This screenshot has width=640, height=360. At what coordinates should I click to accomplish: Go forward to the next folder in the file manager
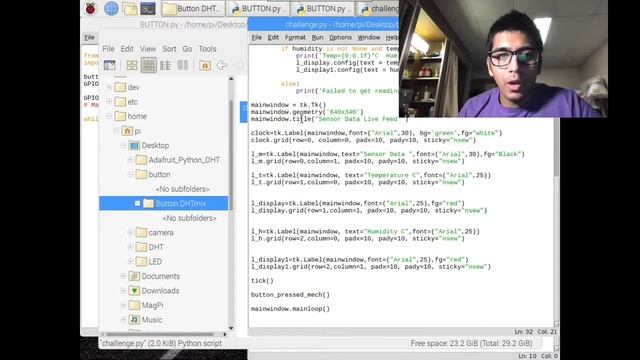tap(239, 65)
